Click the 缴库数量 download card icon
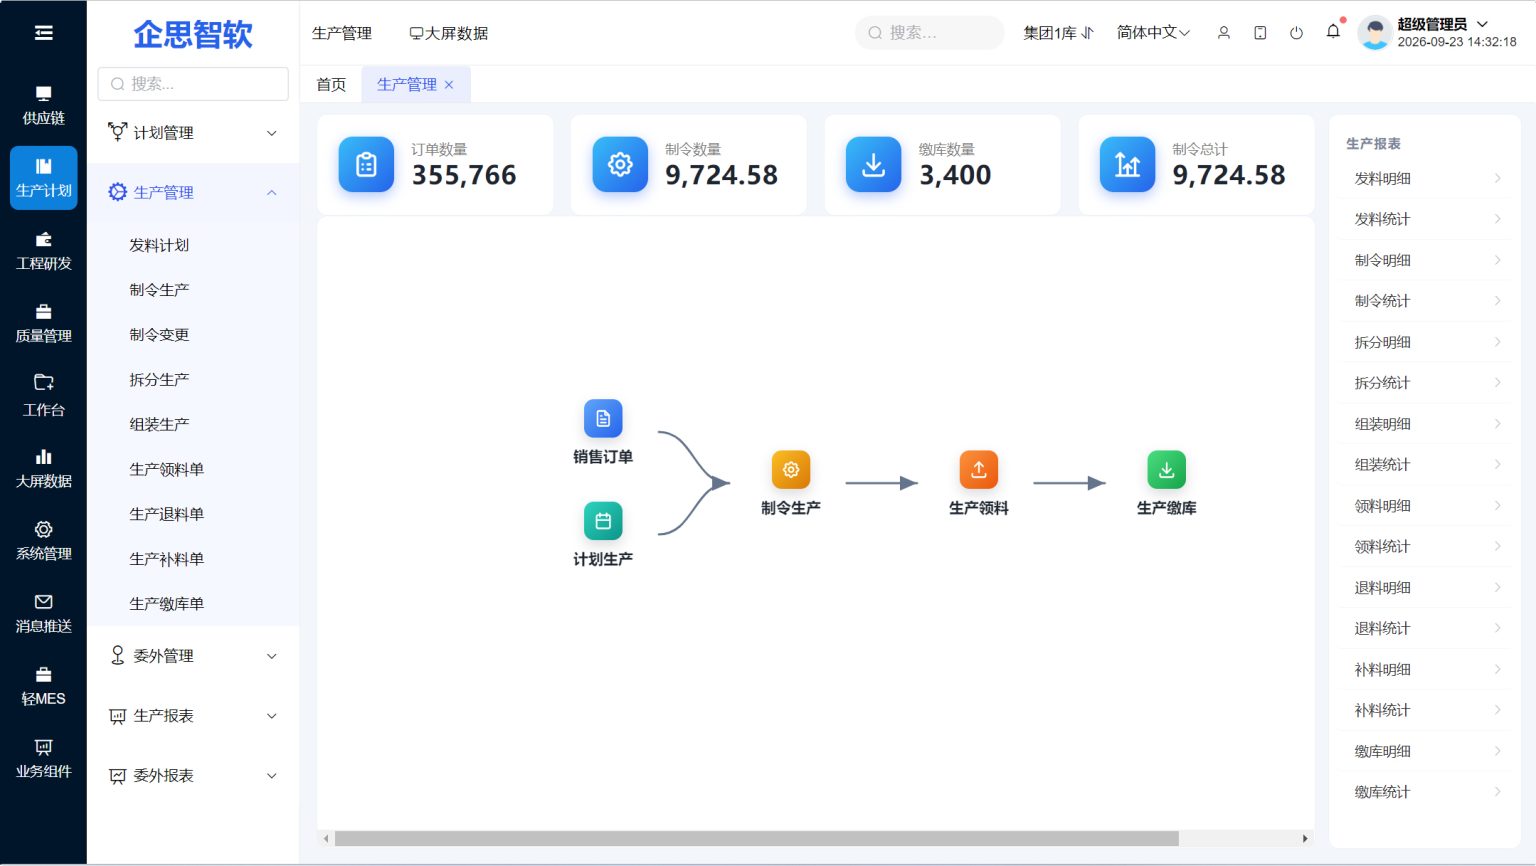This screenshot has width=1536, height=866. pyautogui.click(x=873, y=164)
